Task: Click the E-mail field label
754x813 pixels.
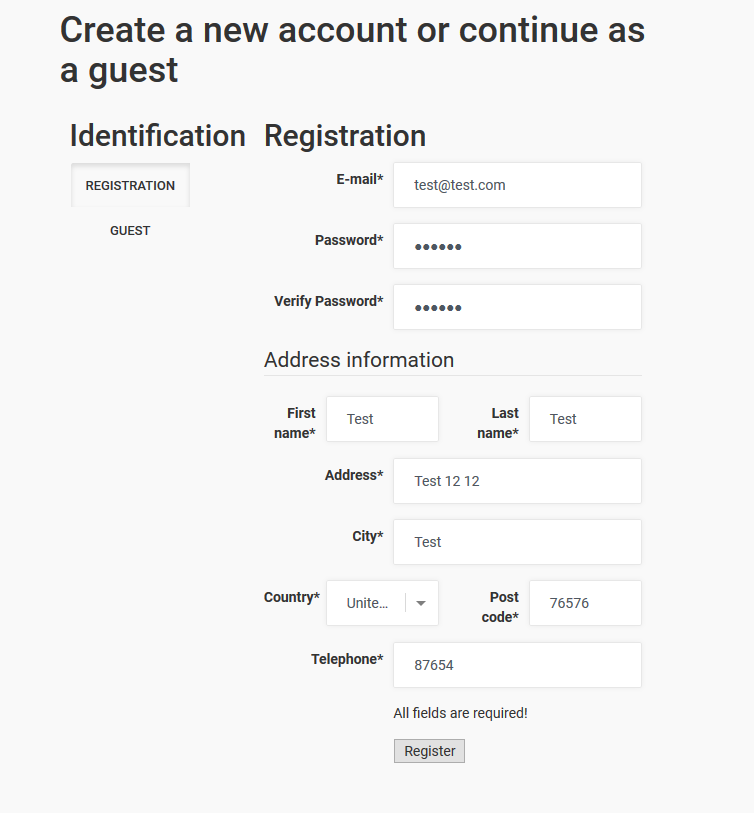Action: coord(359,179)
